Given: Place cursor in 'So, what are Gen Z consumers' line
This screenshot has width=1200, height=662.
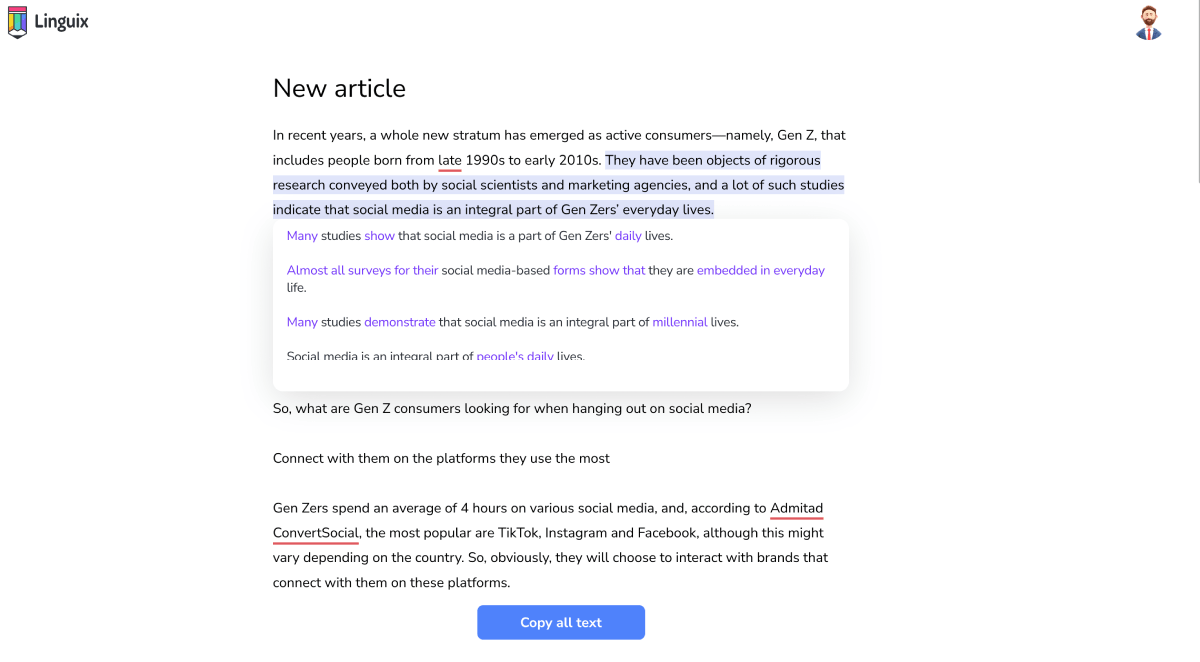Looking at the screenshot, I should point(511,408).
